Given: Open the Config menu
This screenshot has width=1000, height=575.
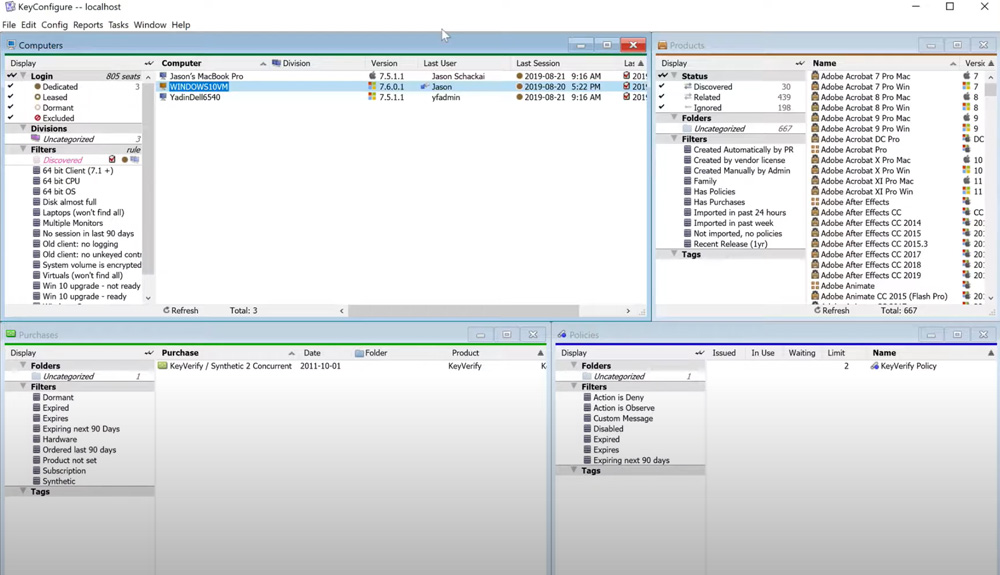Looking at the screenshot, I should (54, 25).
